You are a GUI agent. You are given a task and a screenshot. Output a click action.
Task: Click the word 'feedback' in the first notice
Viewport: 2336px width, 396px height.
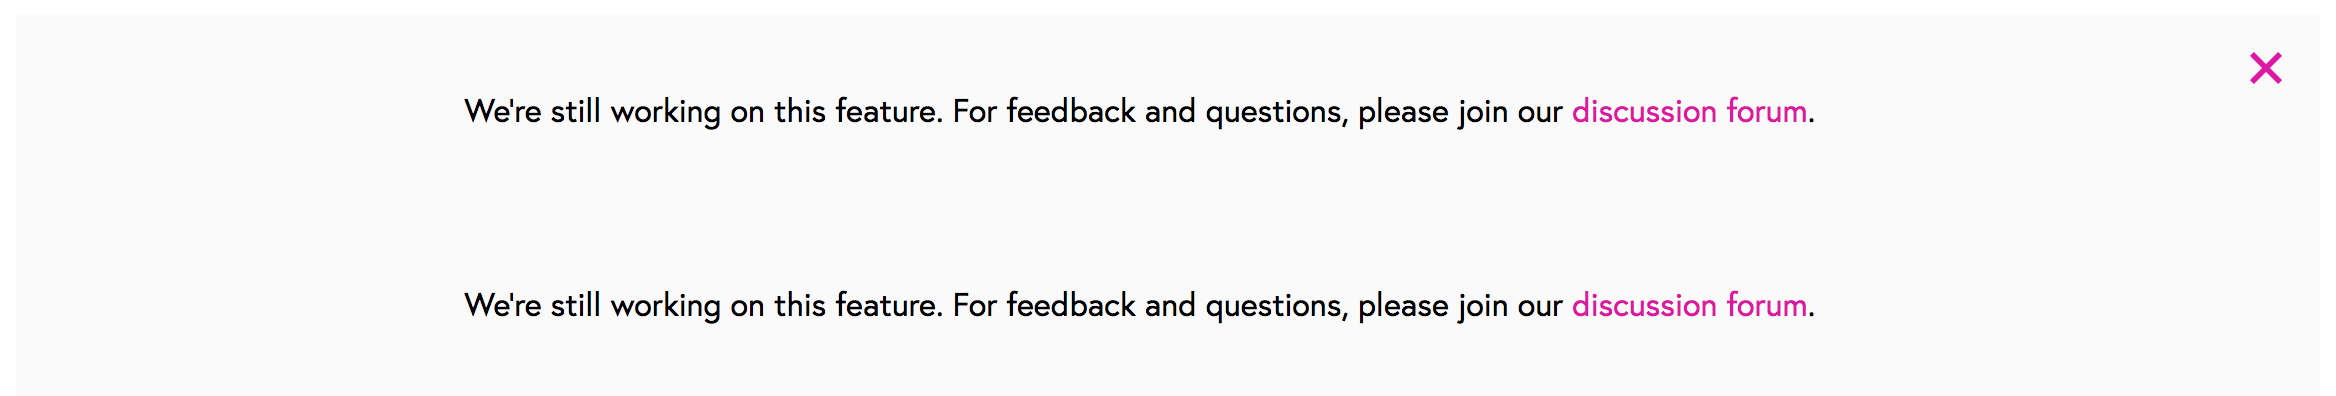pos(1070,111)
